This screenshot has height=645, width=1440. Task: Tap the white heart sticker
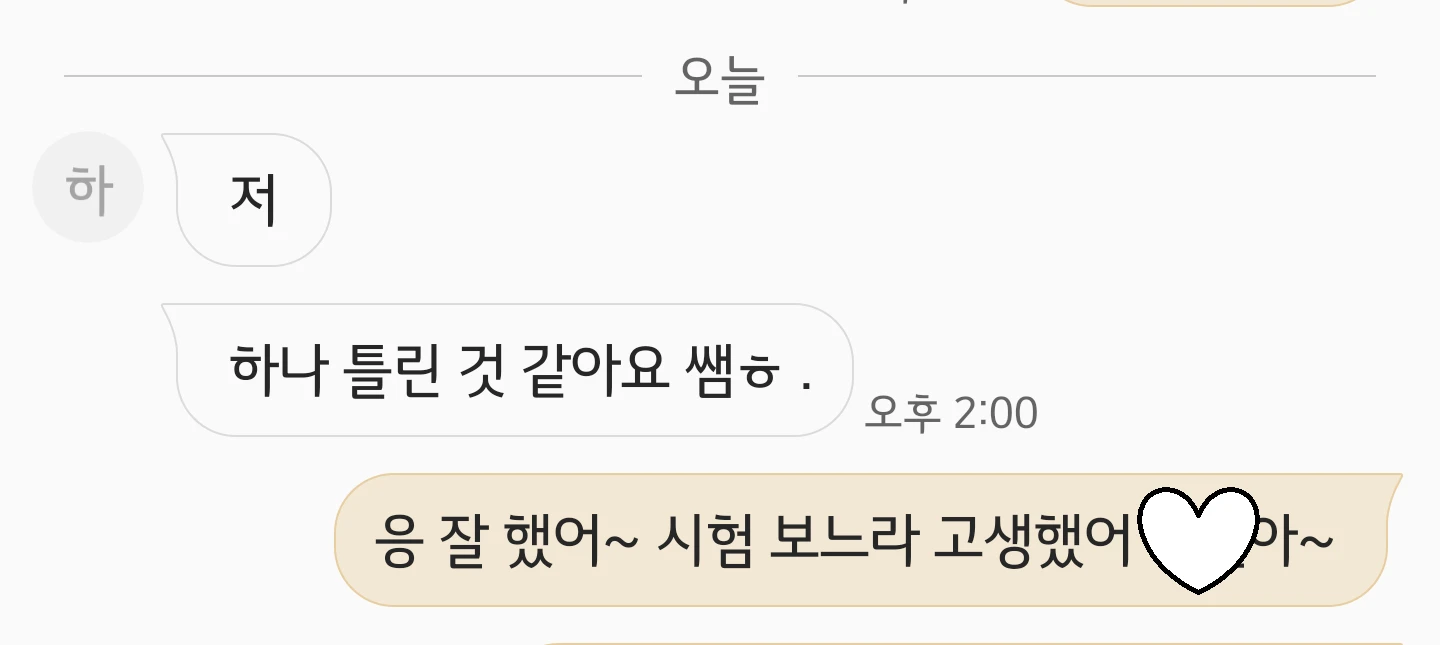click(x=1198, y=539)
